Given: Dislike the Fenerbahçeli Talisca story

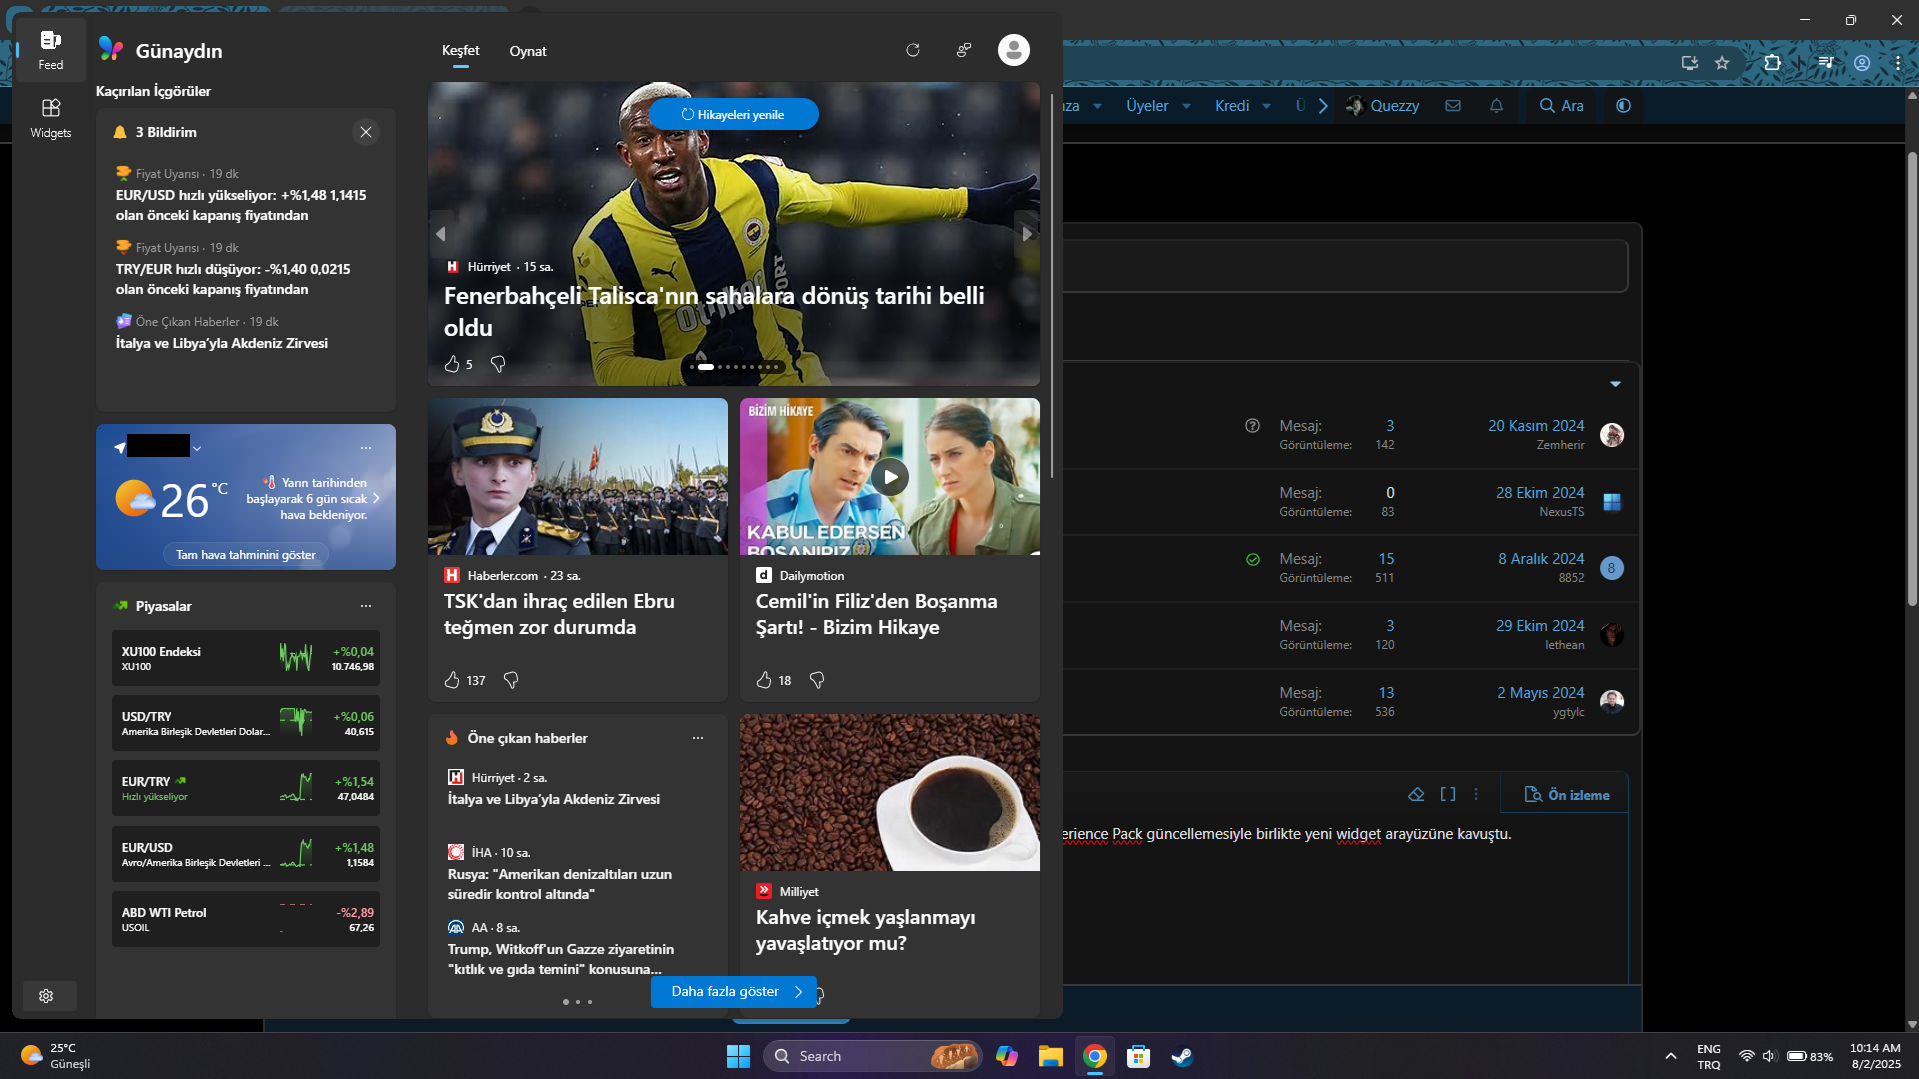Looking at the screenshot, I should [x=498, y=364].
